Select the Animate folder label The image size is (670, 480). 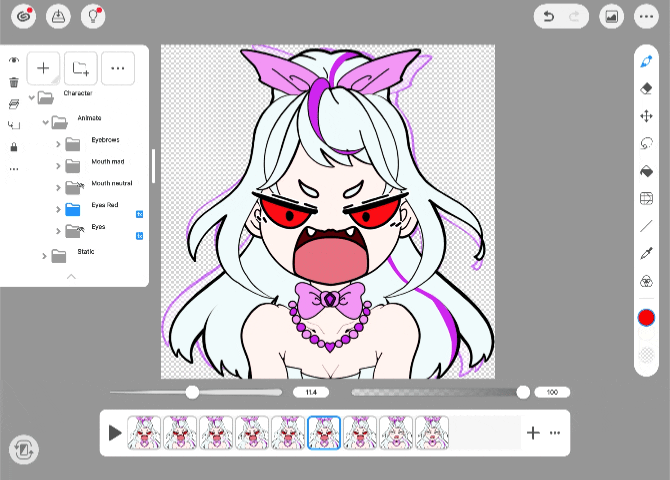89,118
